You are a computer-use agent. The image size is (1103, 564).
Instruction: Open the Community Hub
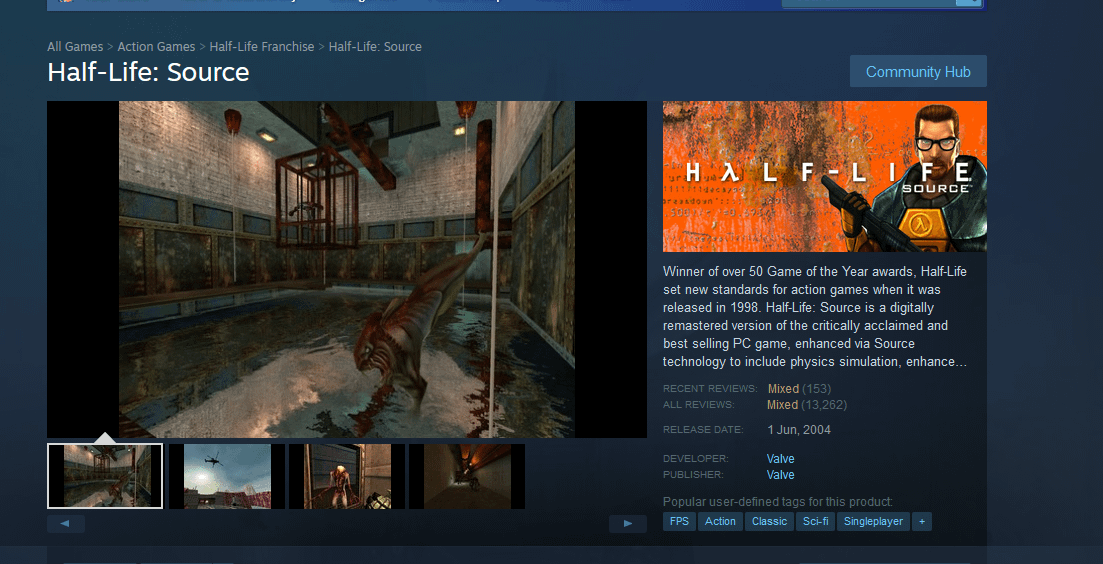point(917,72)
